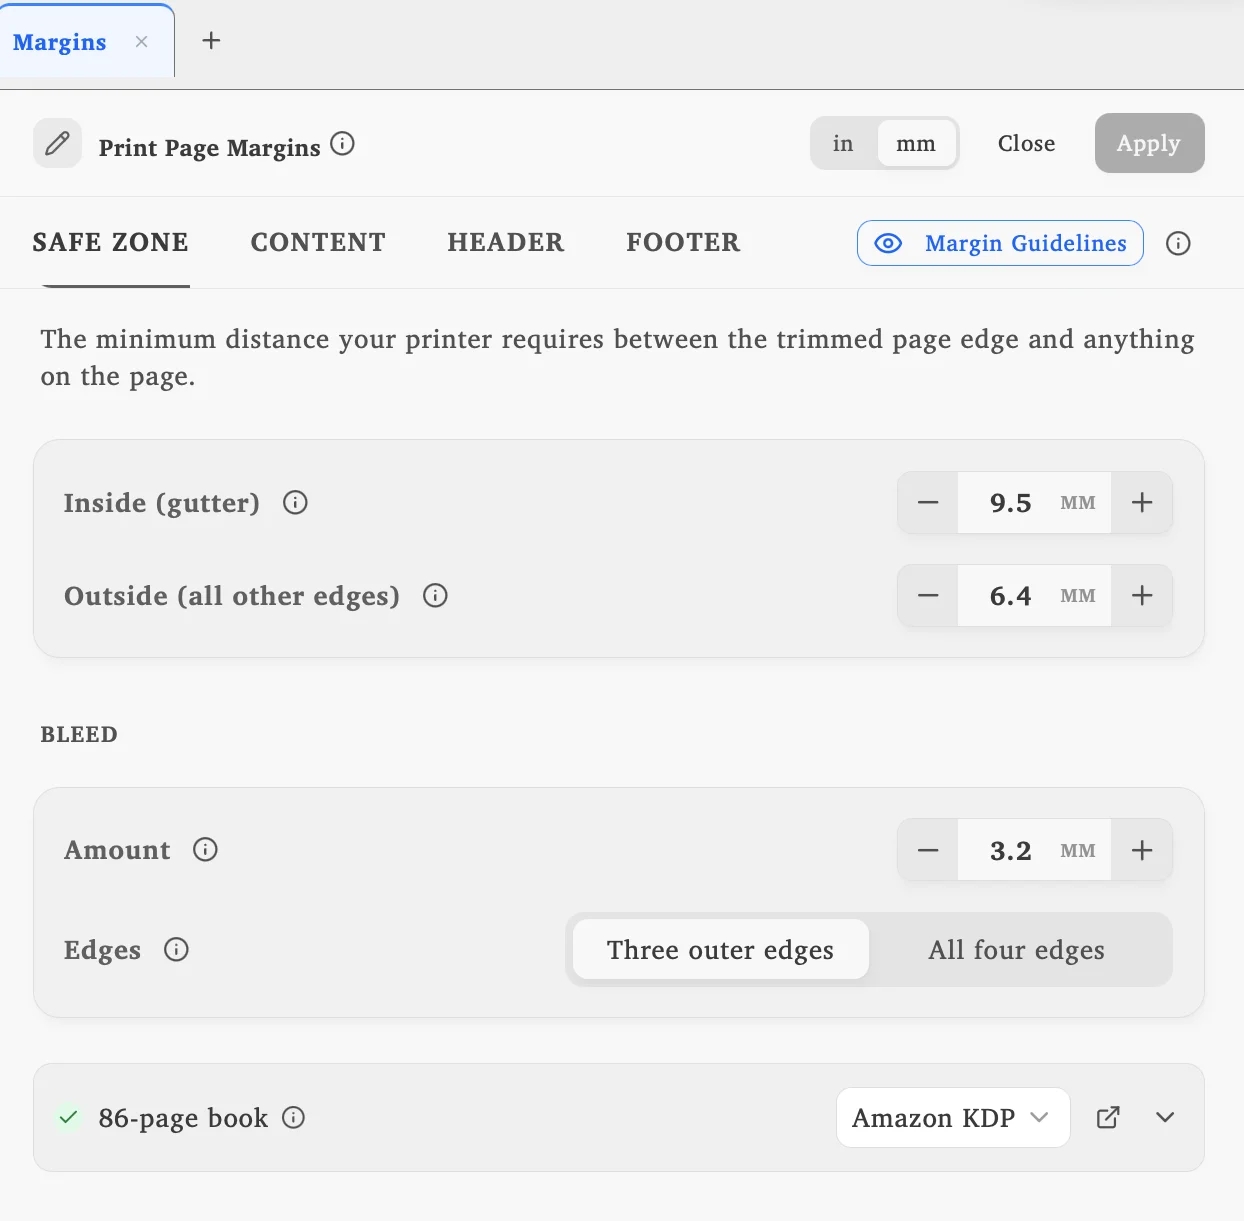Image resolution: width=1244 pixels, height=1221 pixels.
Task: Decrease Outside margin value with minus
Action: (928, 595)
